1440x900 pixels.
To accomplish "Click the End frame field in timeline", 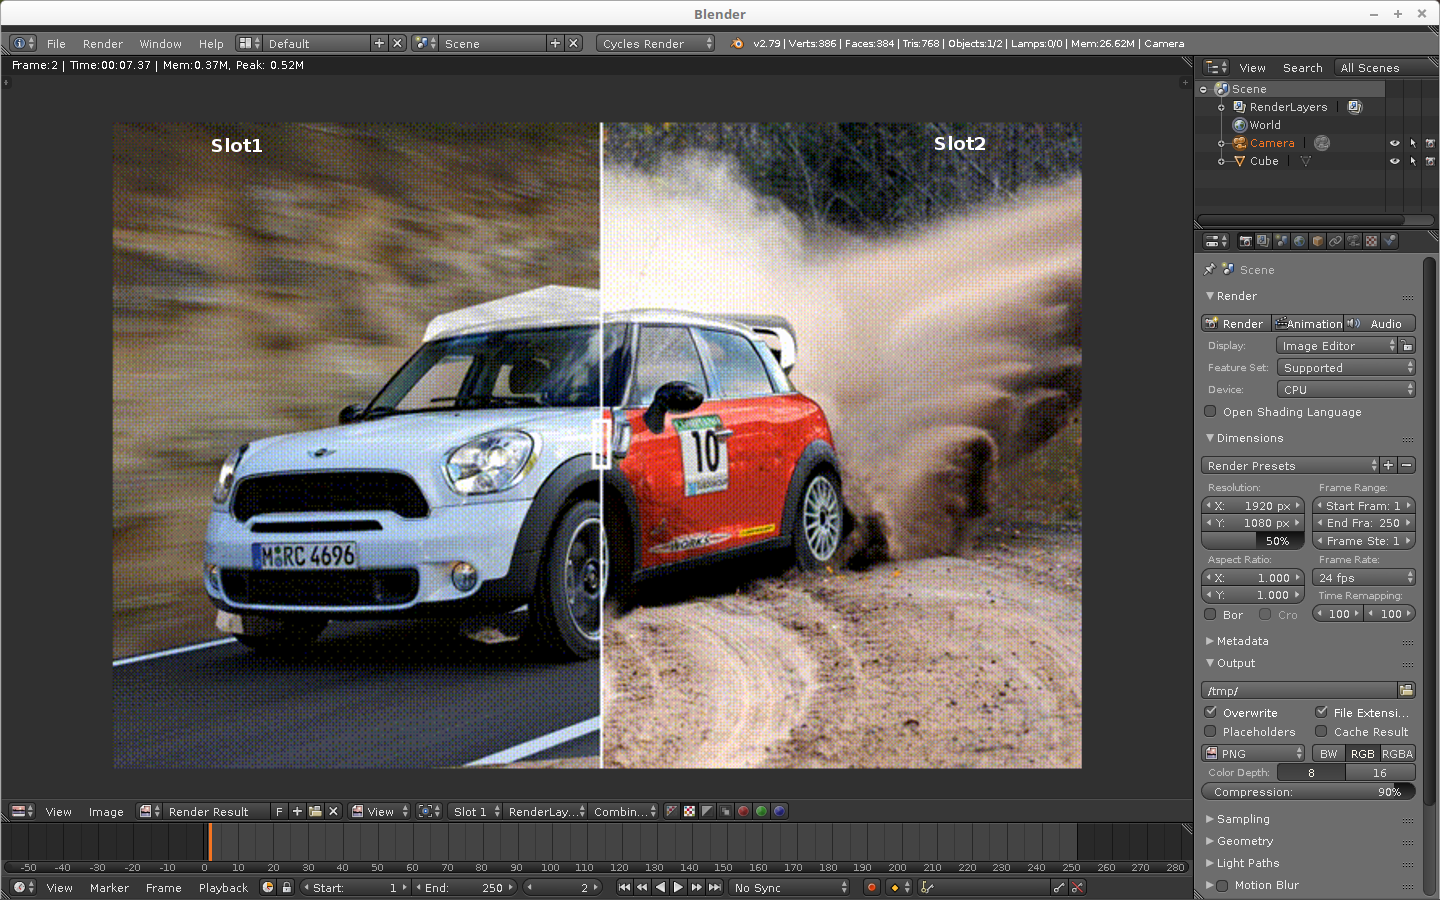I will click(464, 887).
